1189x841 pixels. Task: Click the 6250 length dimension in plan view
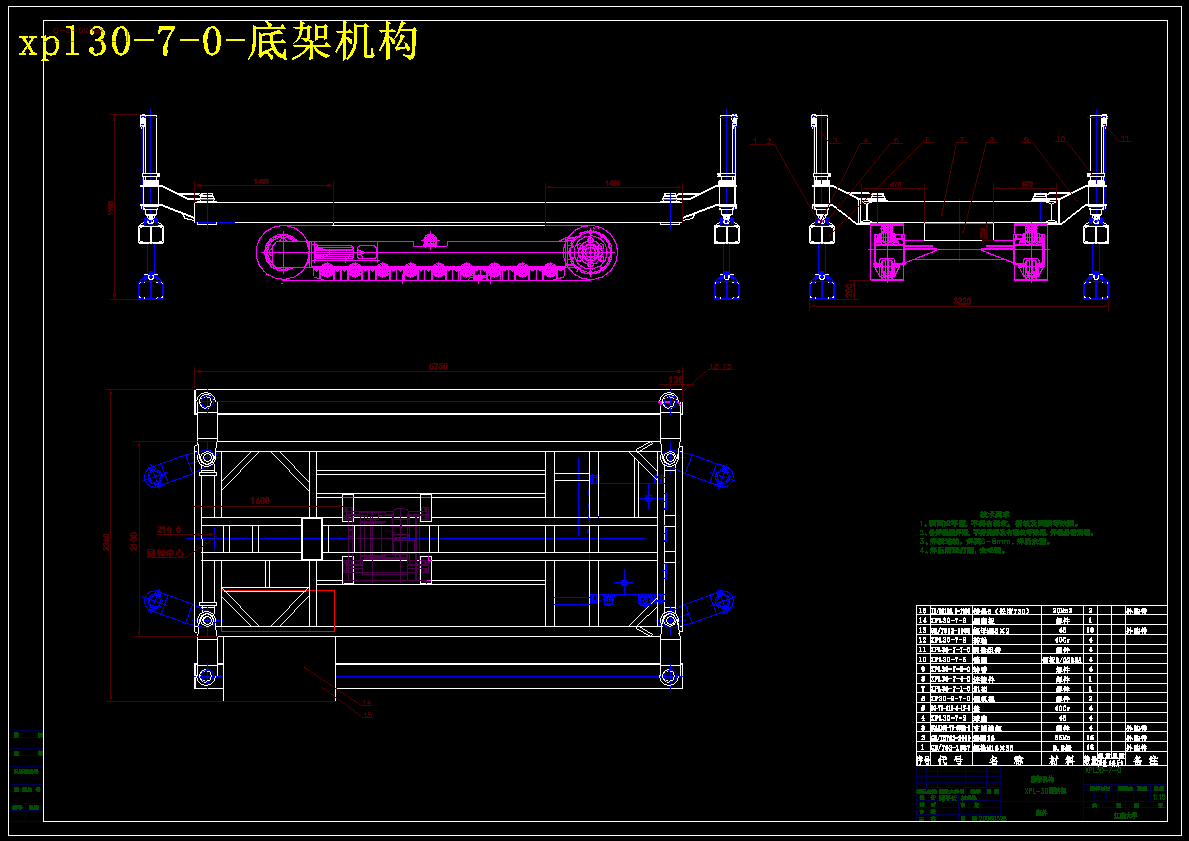pos(438,367)
